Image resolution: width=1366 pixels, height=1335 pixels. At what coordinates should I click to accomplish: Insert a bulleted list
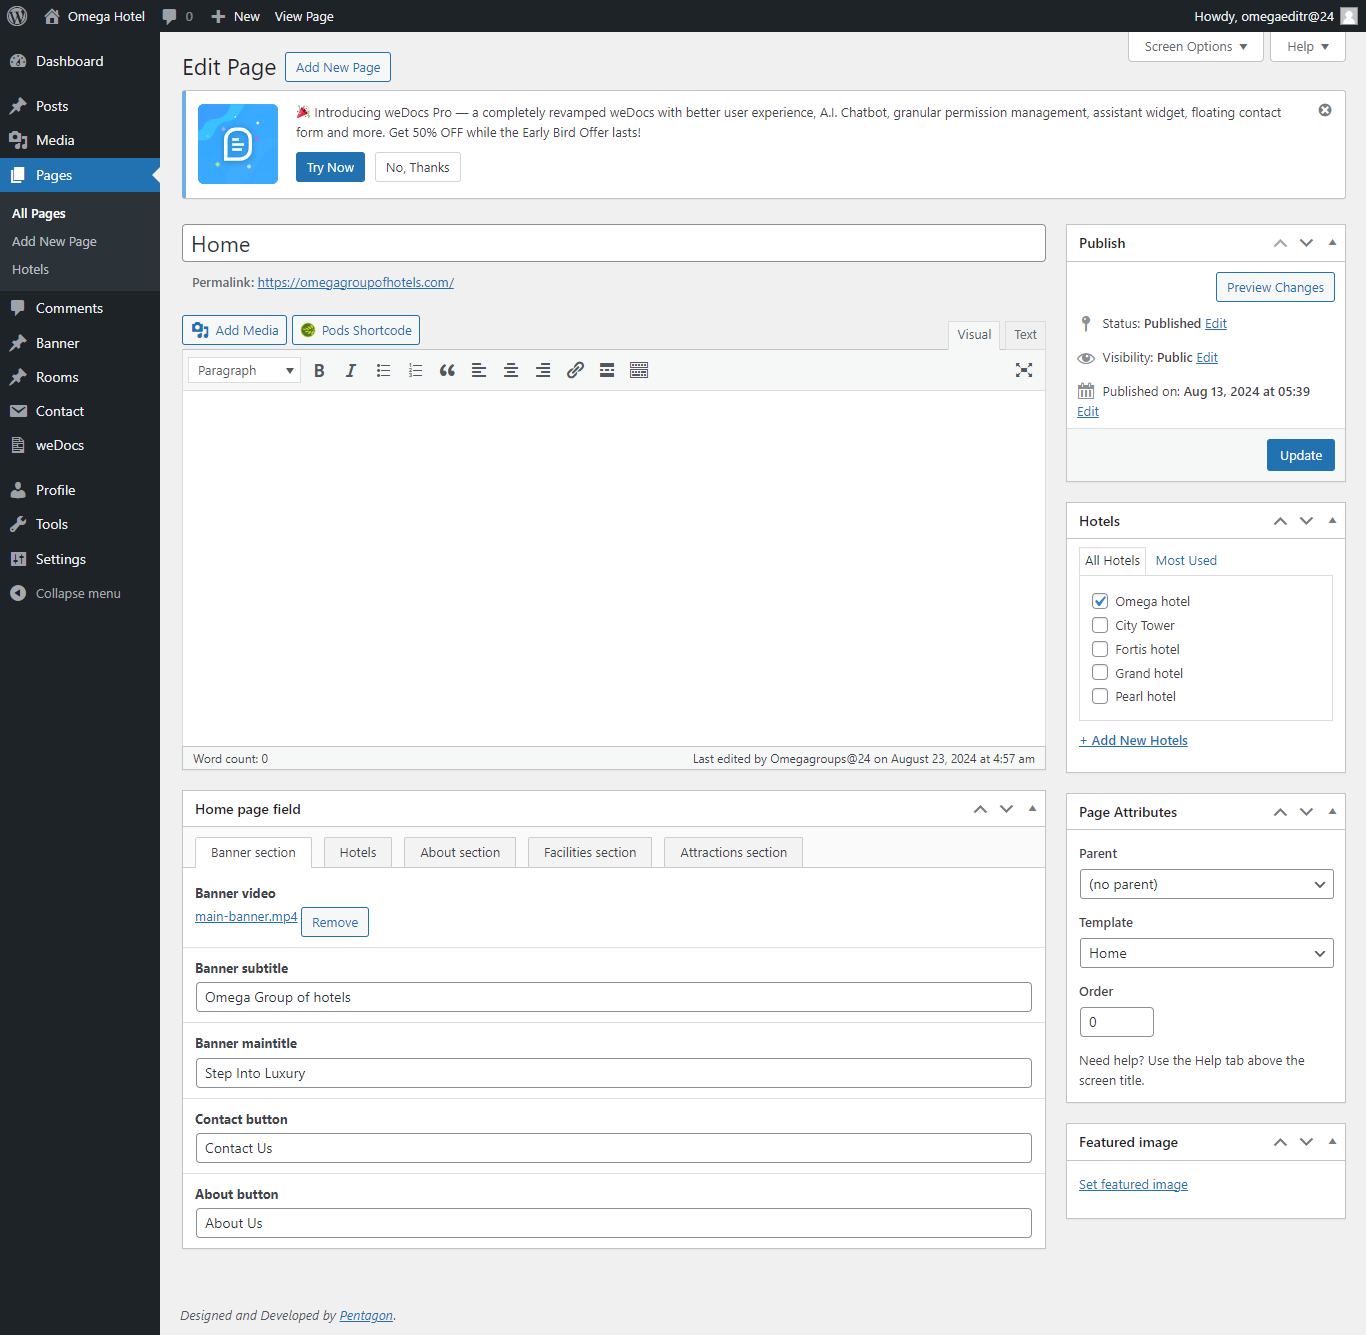tap(383, 371)
